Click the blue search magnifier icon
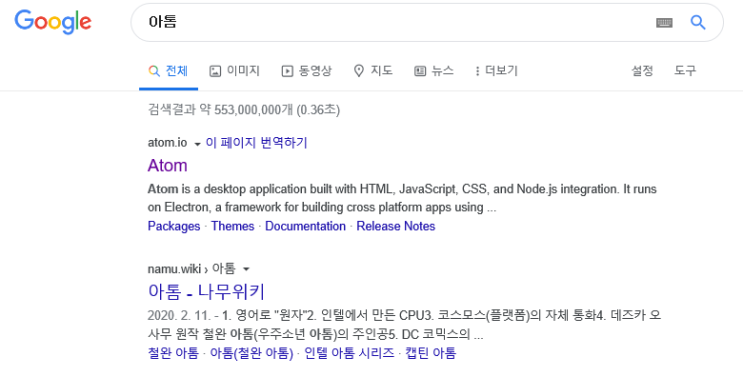This screenshot has height=377, width=743. pos(698,22)
